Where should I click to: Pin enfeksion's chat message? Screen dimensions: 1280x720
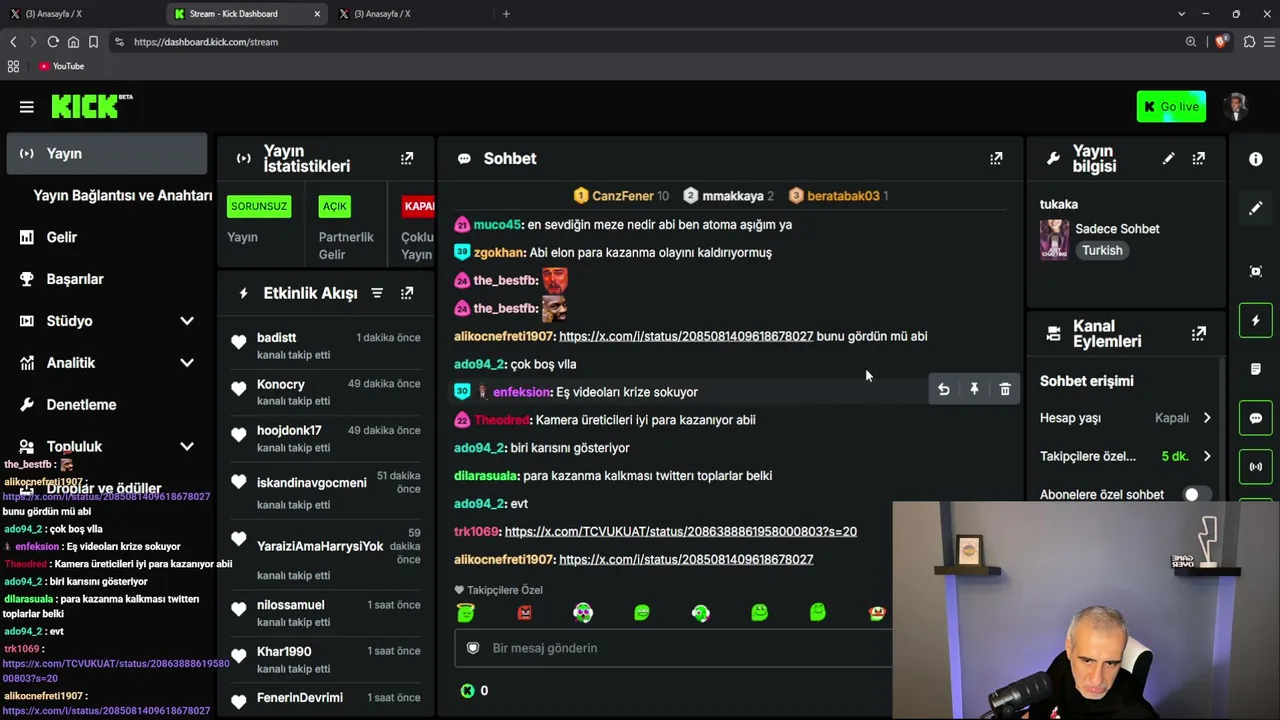pyautogui.click(x=974, y=390)
